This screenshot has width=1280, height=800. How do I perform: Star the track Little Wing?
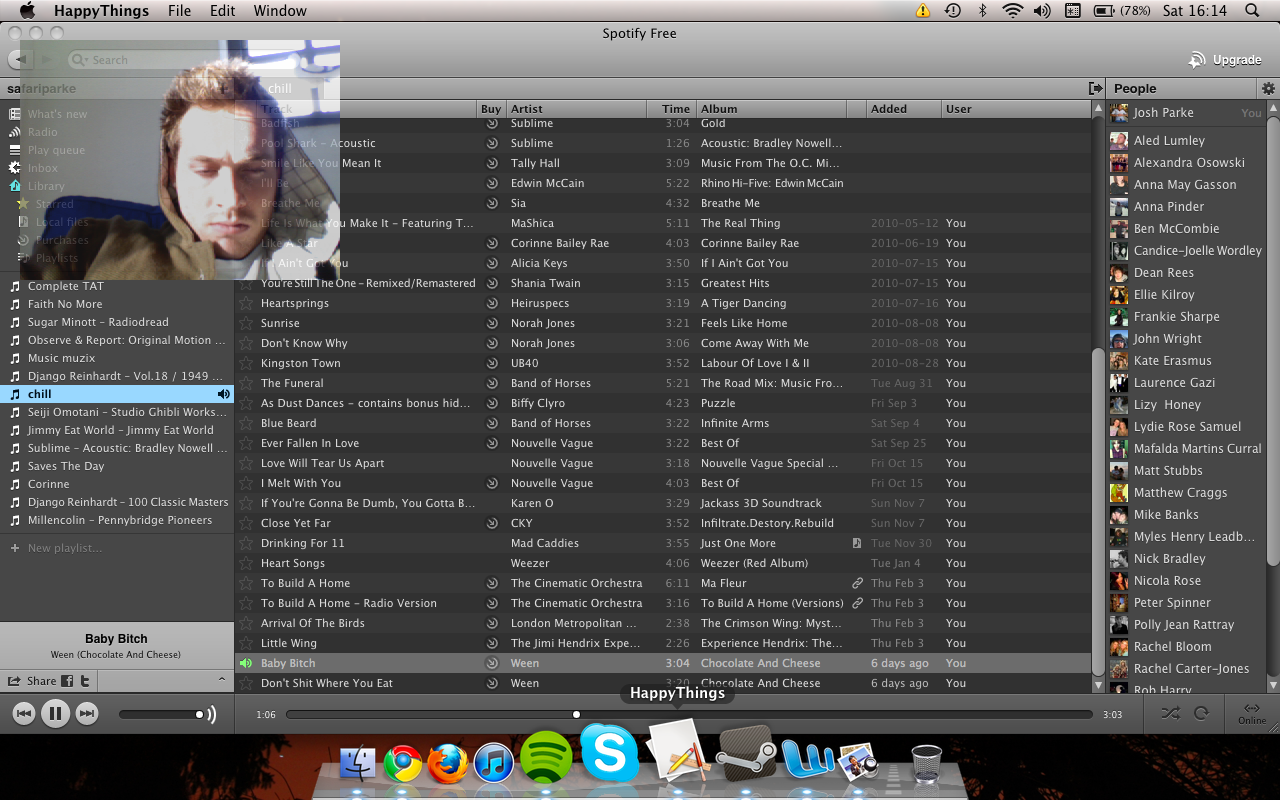click(246, 643)
